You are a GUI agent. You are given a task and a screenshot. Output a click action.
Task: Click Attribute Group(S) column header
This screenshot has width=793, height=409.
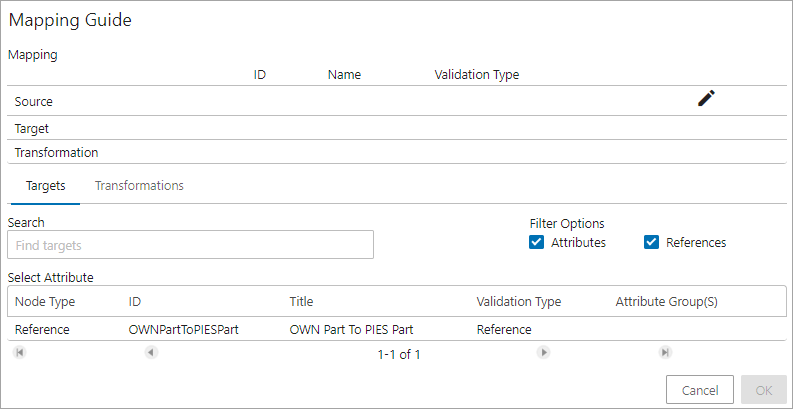point(667,302)
